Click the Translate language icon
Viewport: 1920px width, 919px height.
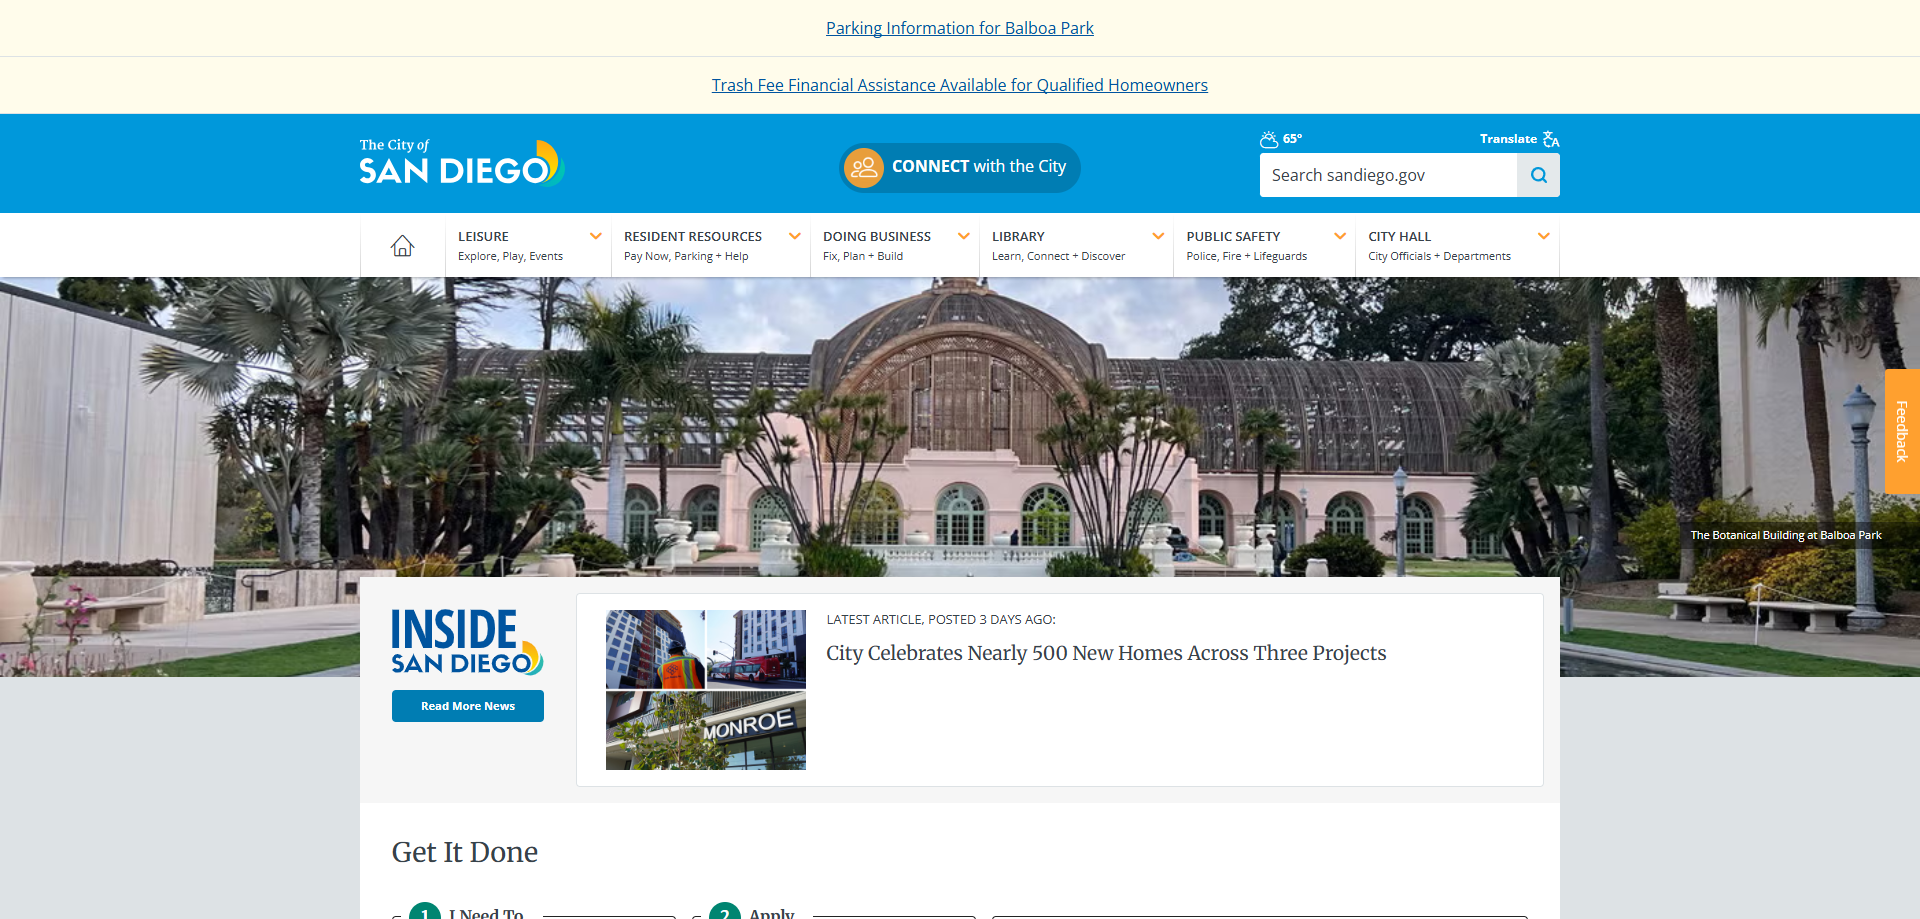click(x=1551, y=139)
